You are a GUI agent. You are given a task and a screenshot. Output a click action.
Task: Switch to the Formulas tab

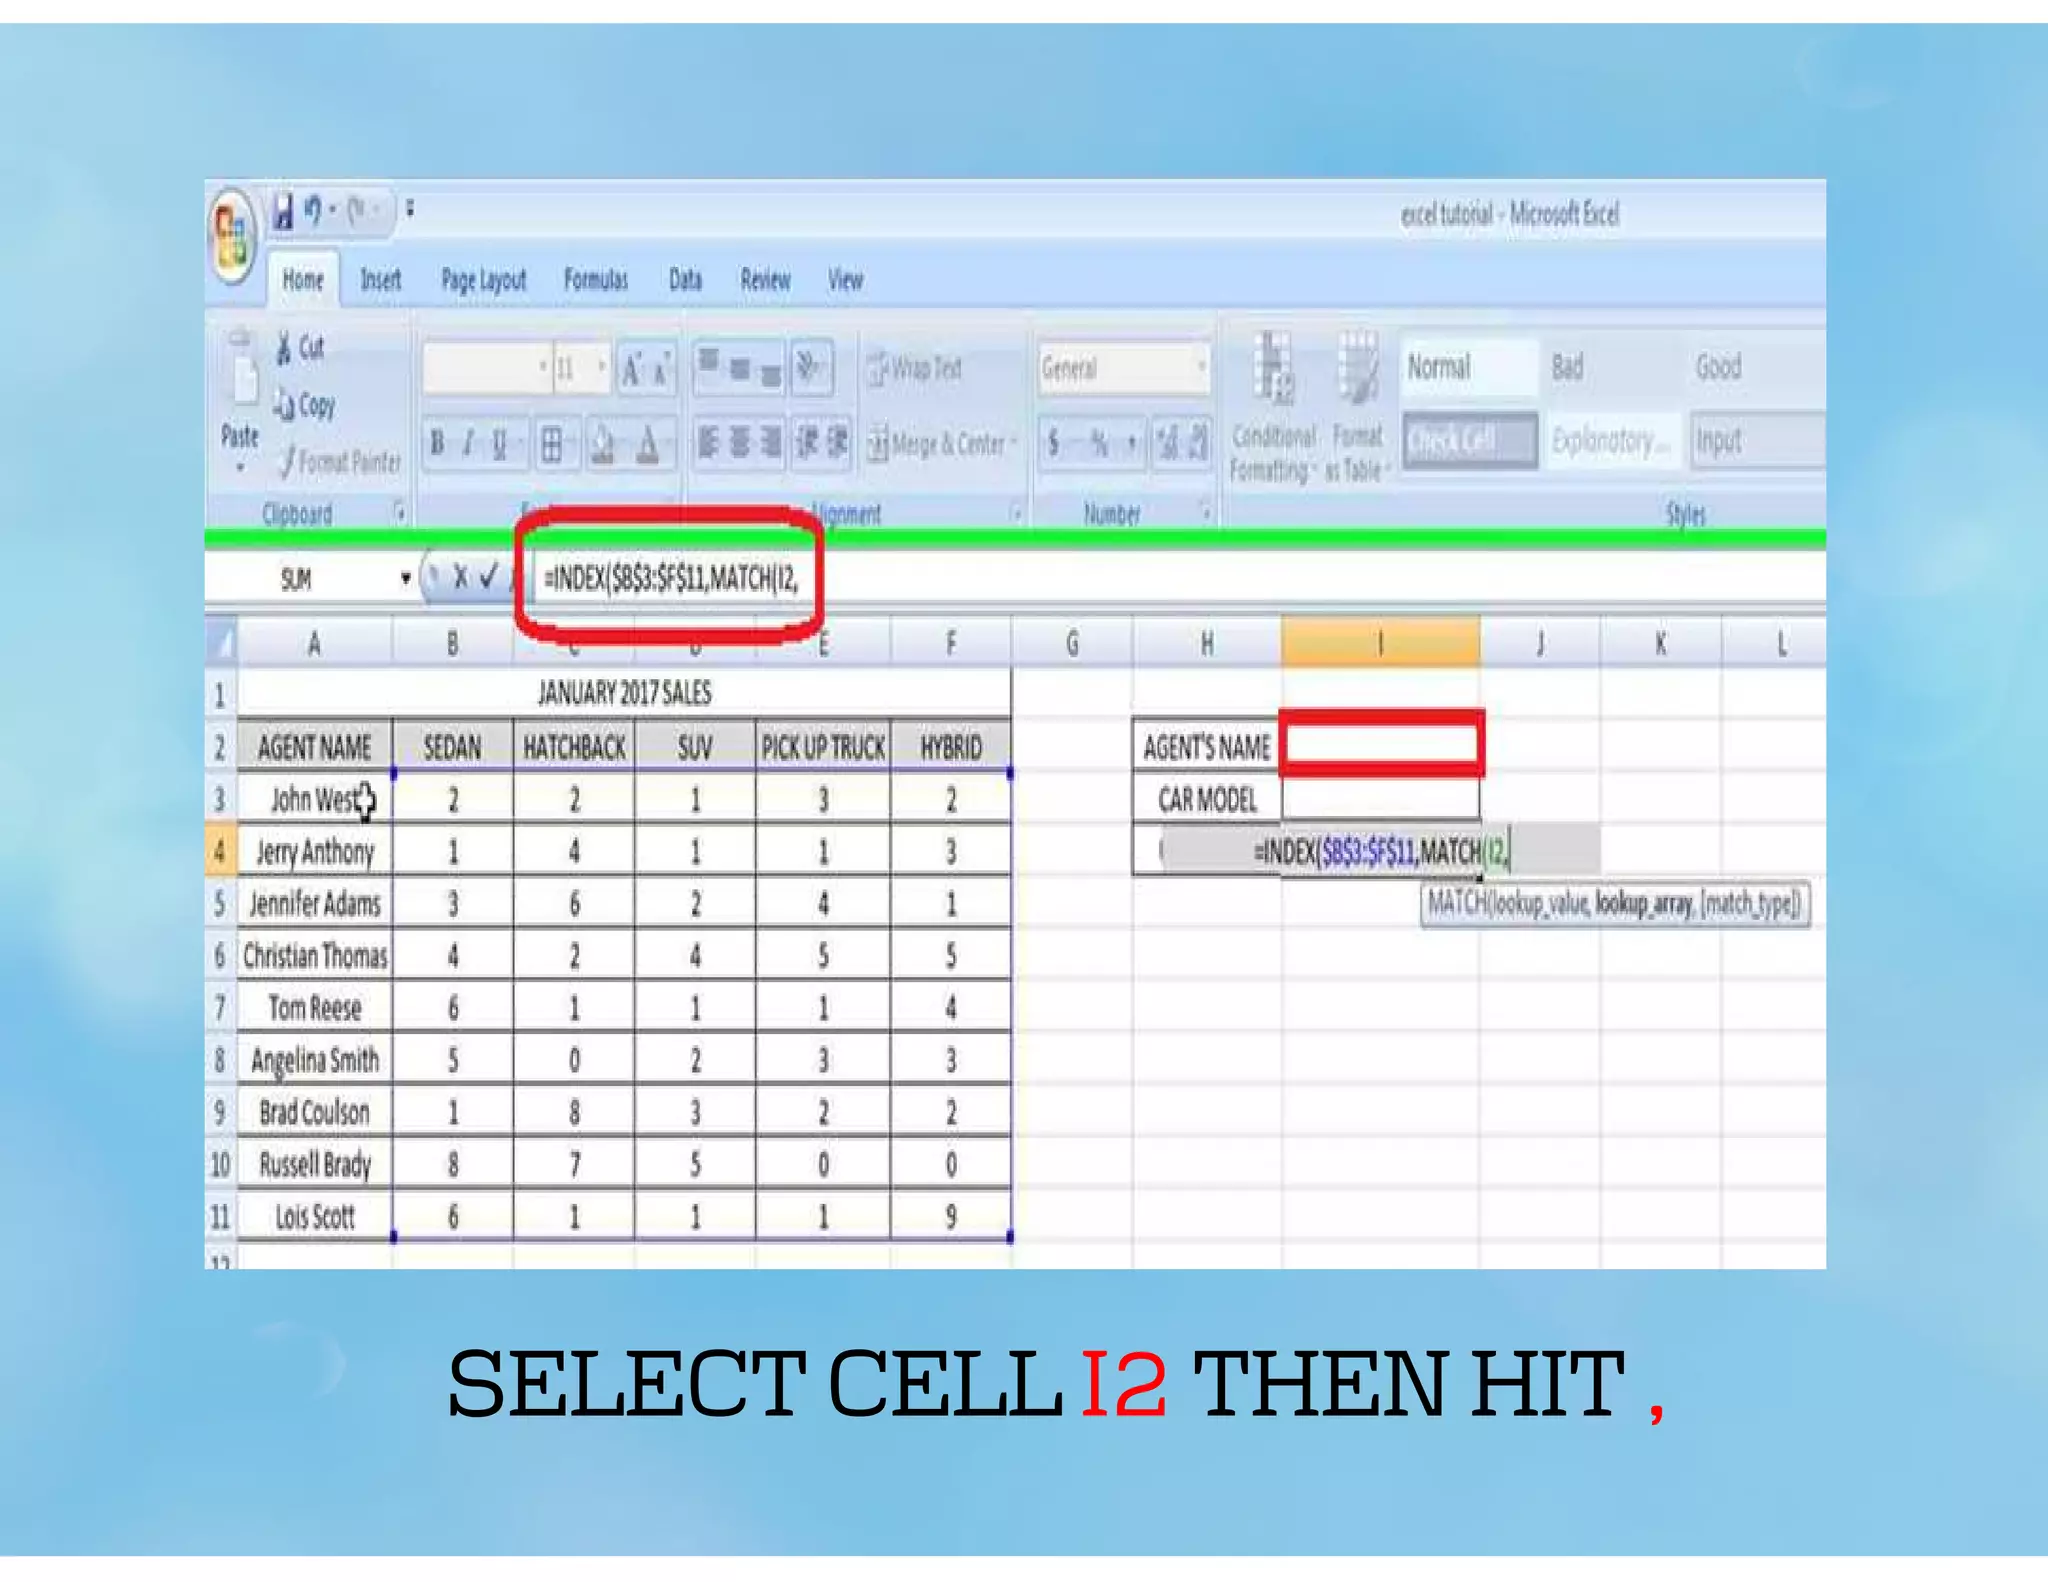[x=595, y=280]
